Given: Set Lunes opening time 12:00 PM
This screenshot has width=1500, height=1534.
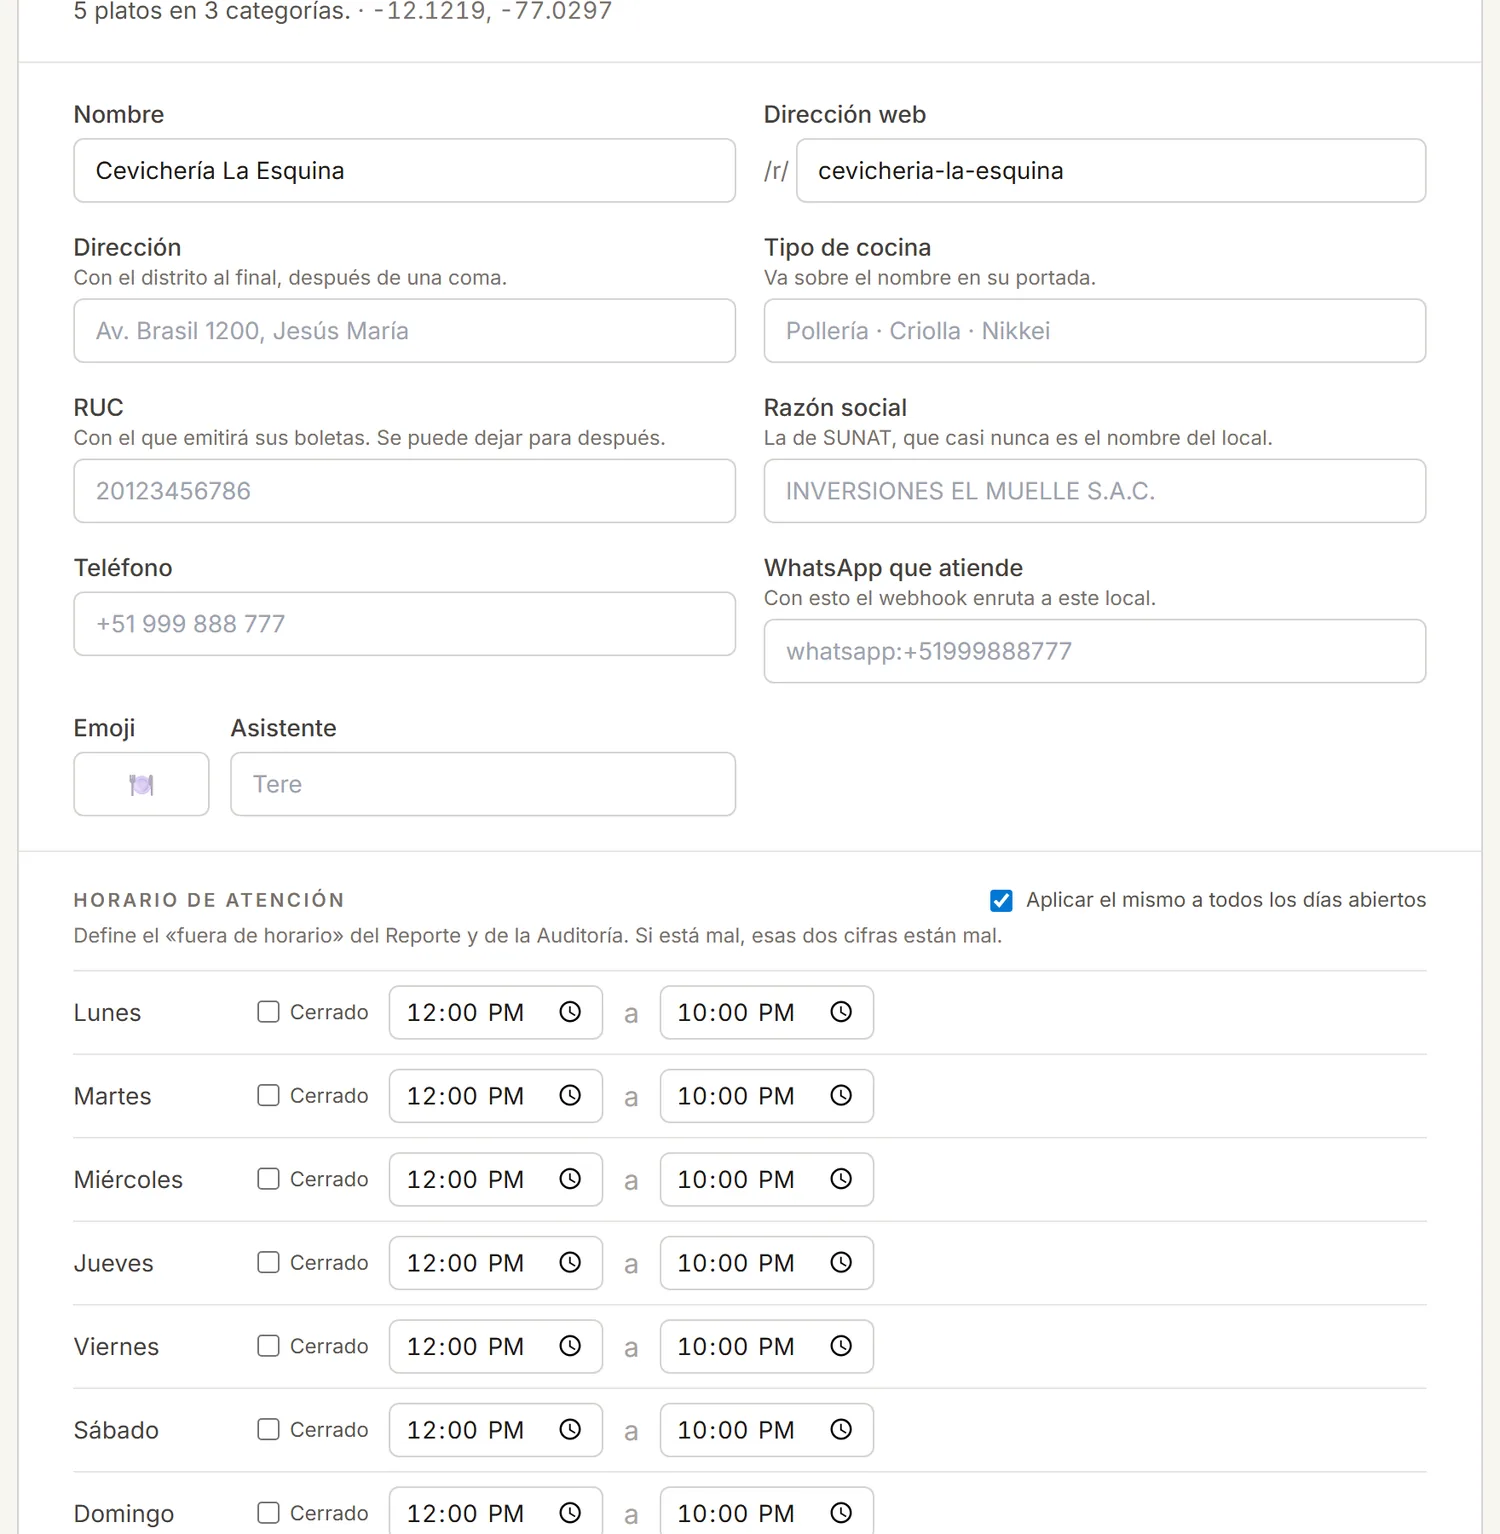Looking at the screenshot, I should [495, 1012].
